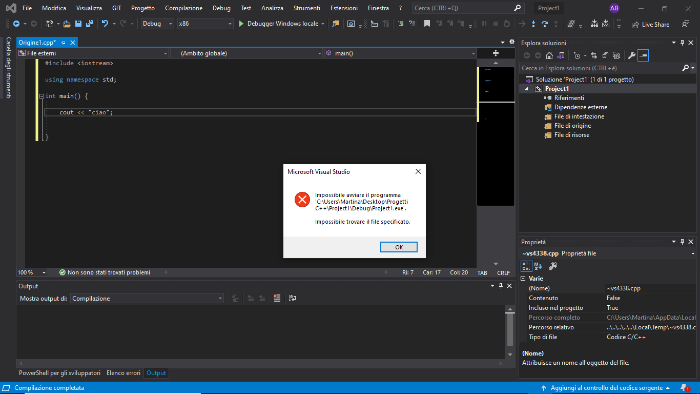
Task: Open the main() member dropdown
Action: (x=400, y=53)
